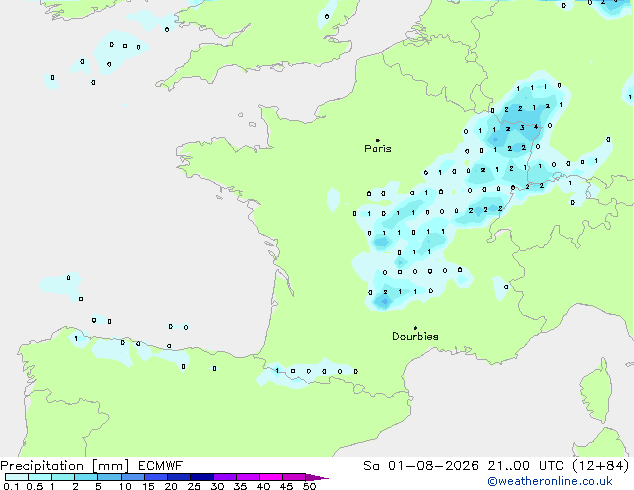Click the '10' legend scale label
Image resolution: width=634 pixels, height=490 pixels.
click(125, 486)
